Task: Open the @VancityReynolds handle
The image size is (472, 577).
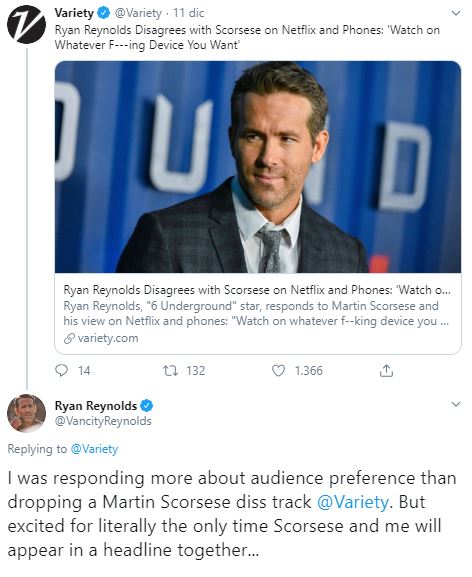Action: coord(103,421)
